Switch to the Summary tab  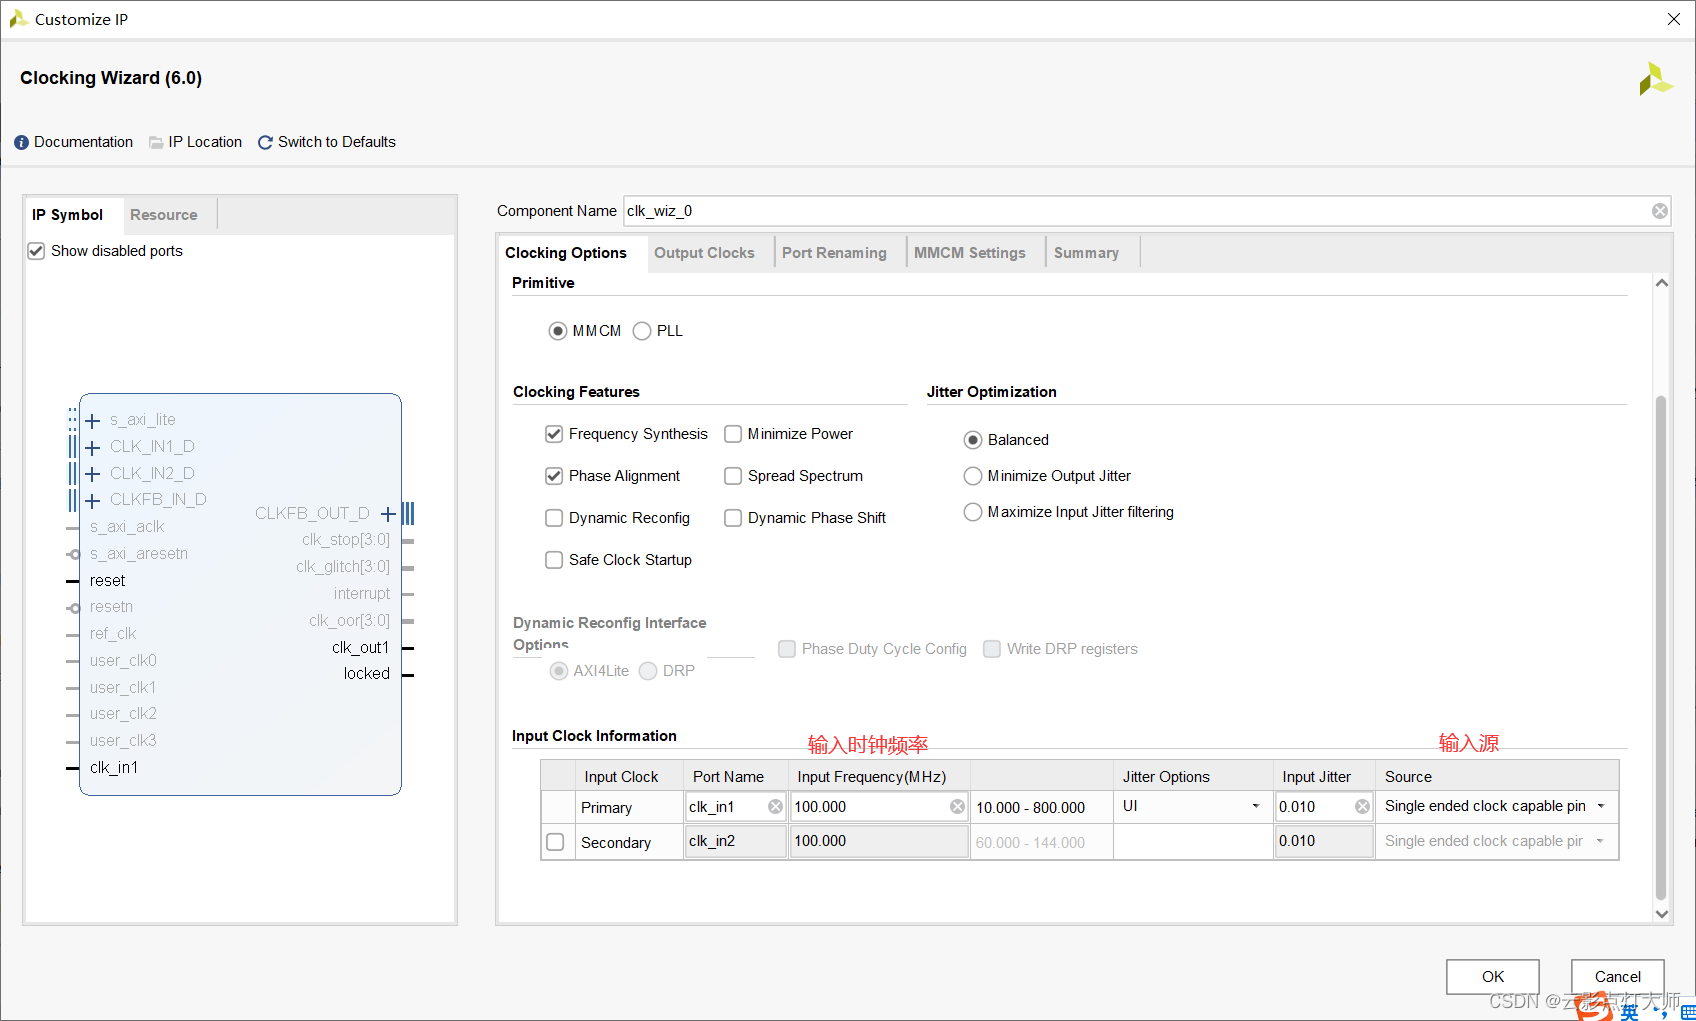tap(1086, 253)
